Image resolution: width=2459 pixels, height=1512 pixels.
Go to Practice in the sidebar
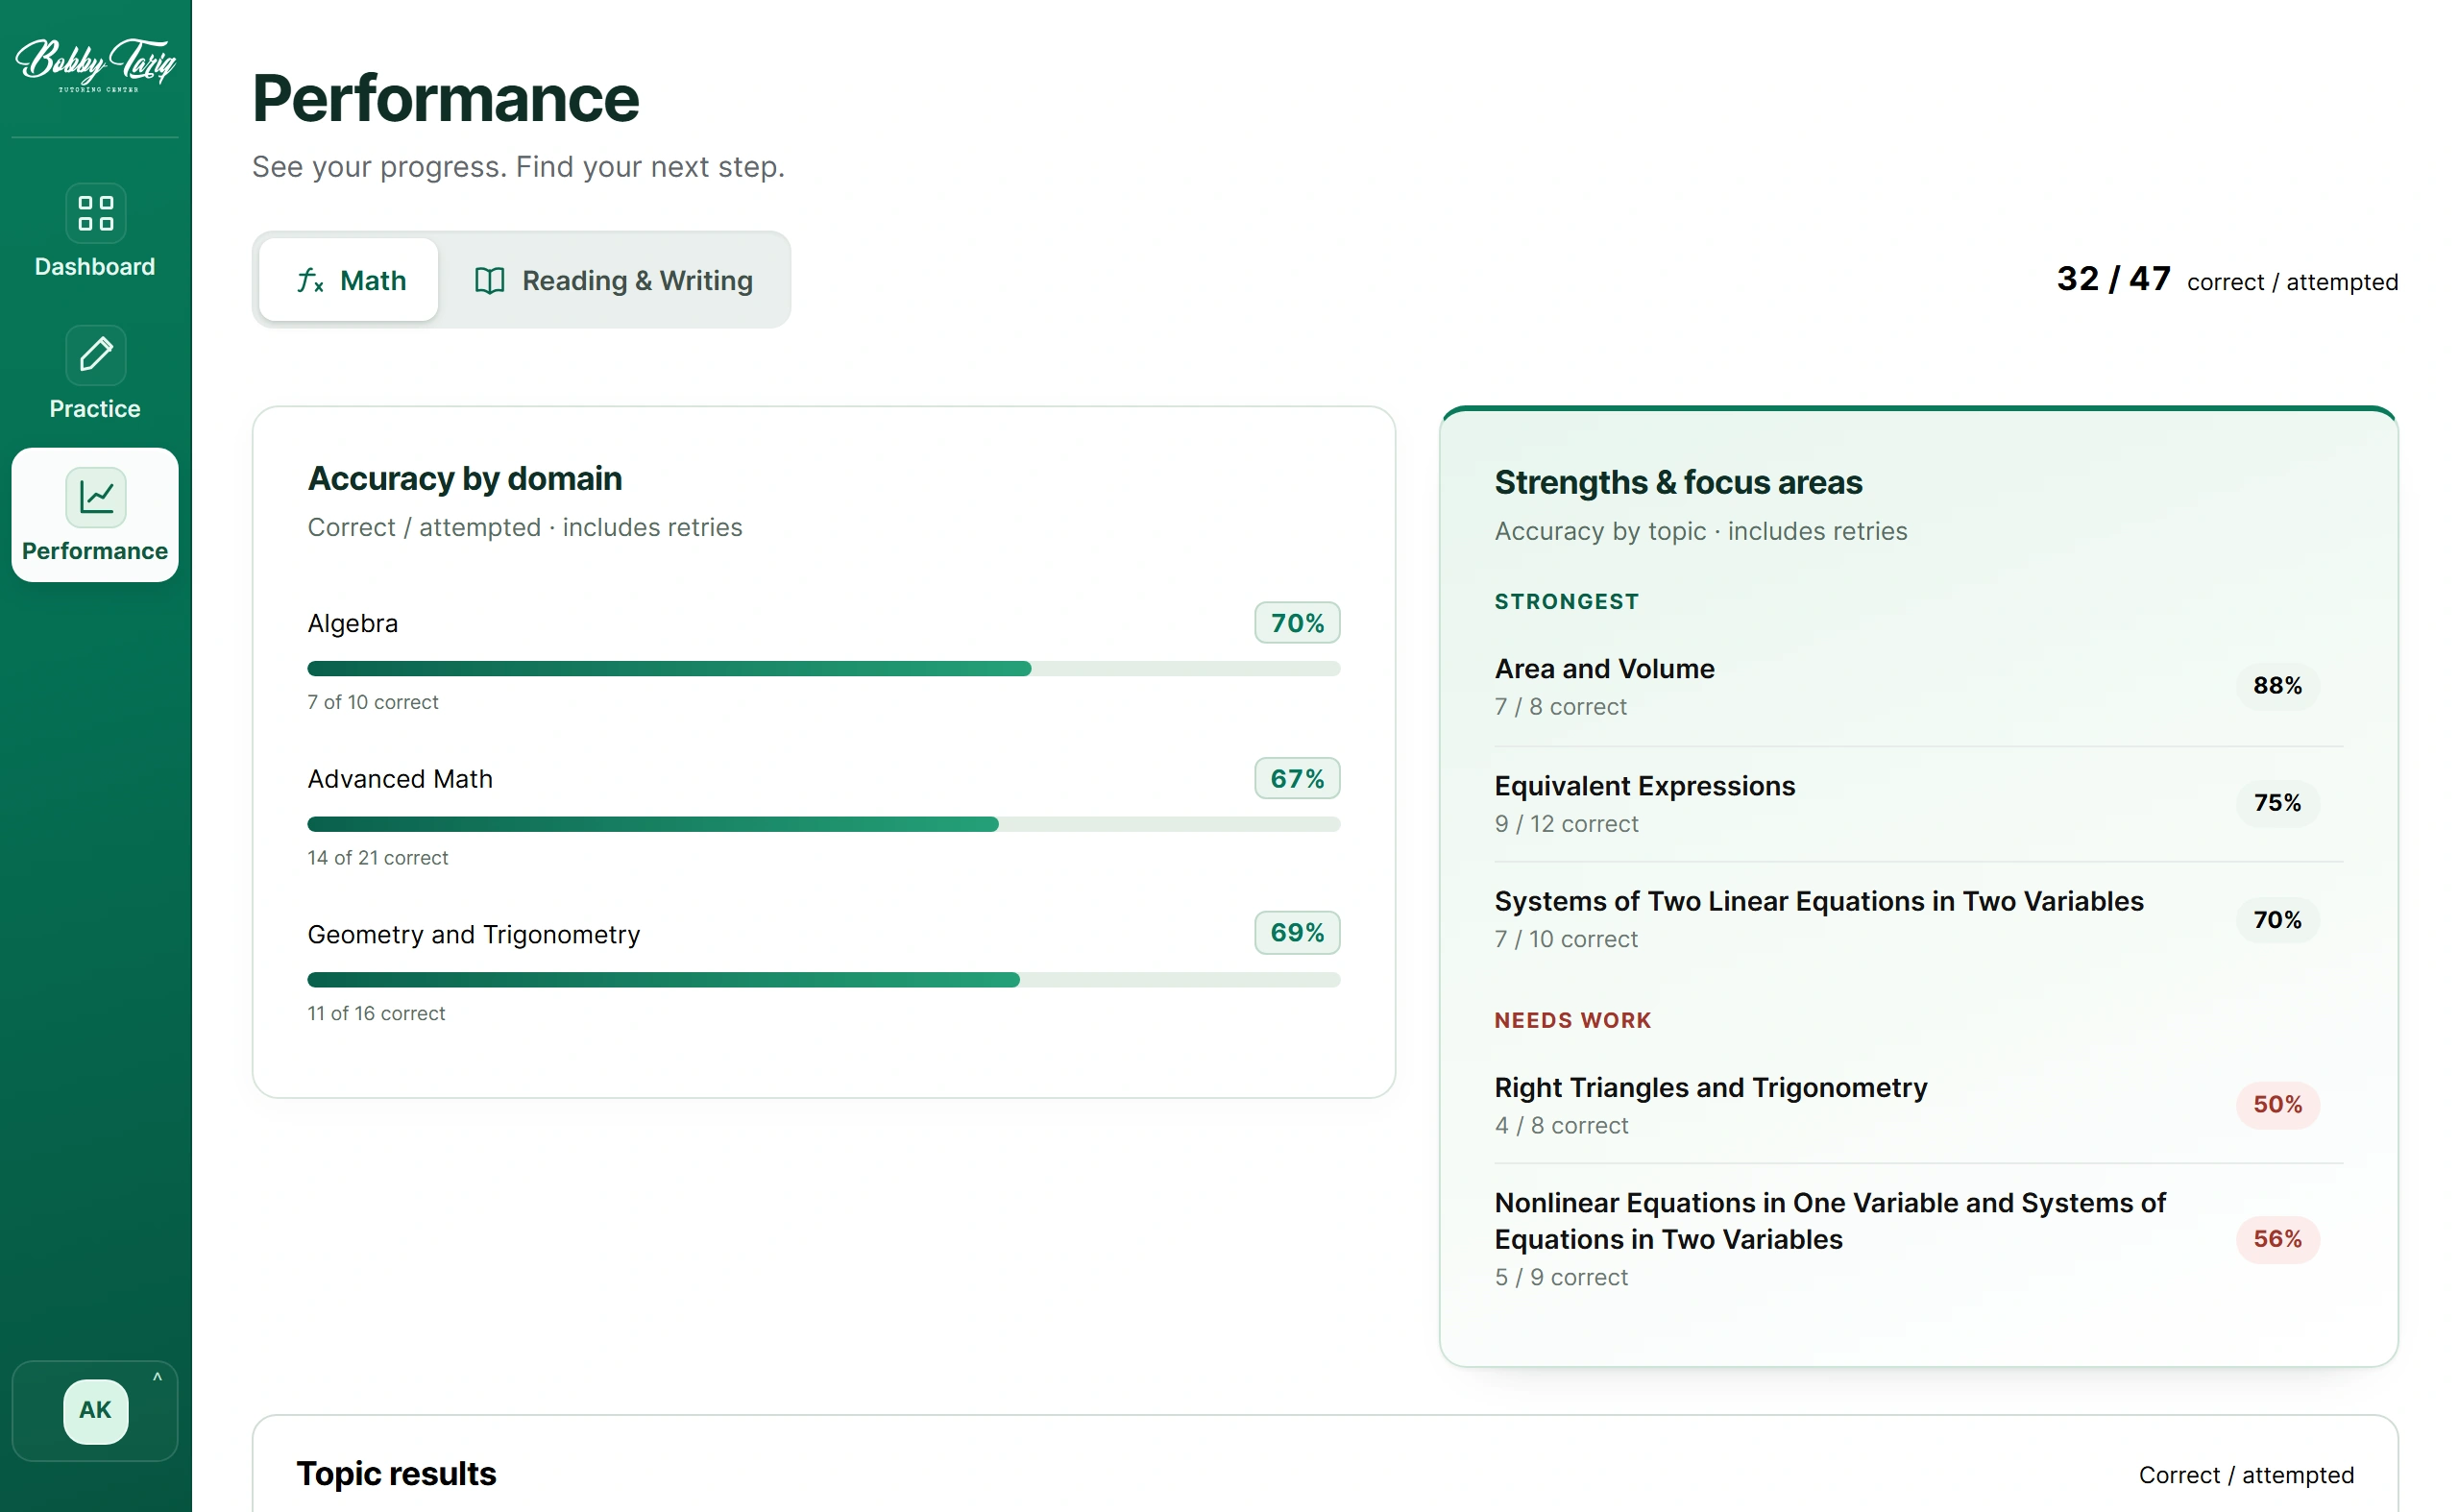[95, 374]
